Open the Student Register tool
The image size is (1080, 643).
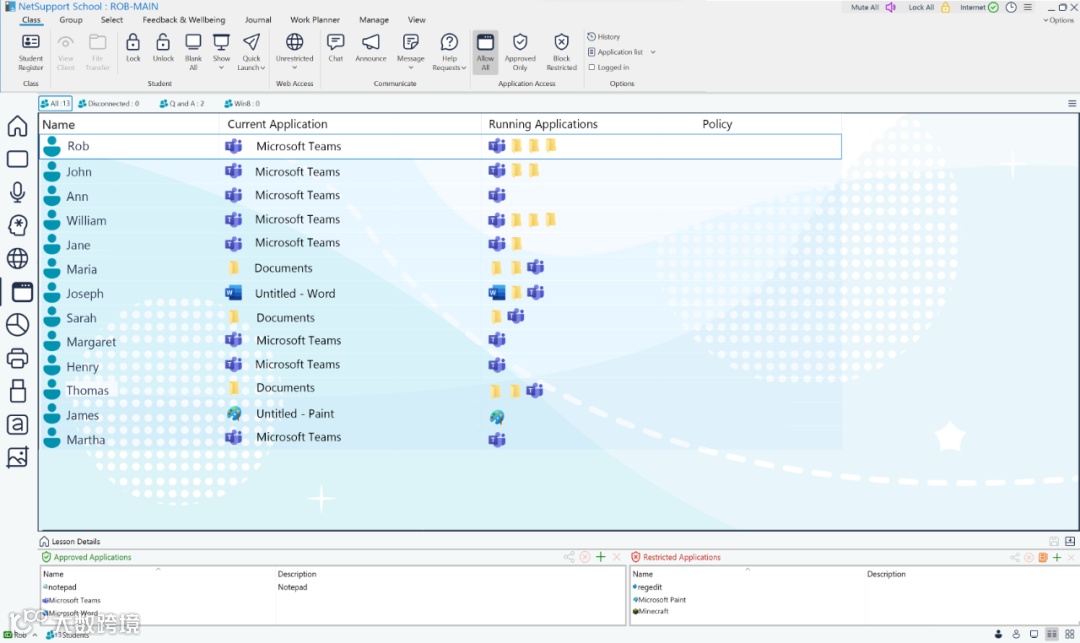pos(30,52)
